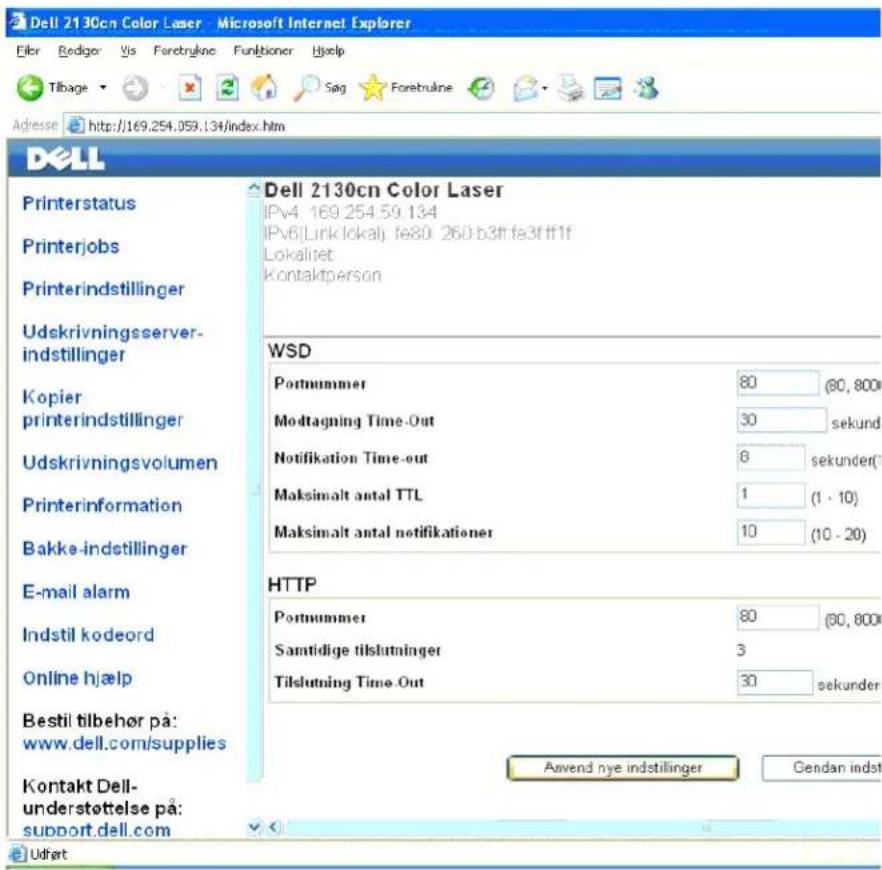Click Modtagning Time-Out input field
This screenshot has width=882, height=870.
tap(781, 420)
